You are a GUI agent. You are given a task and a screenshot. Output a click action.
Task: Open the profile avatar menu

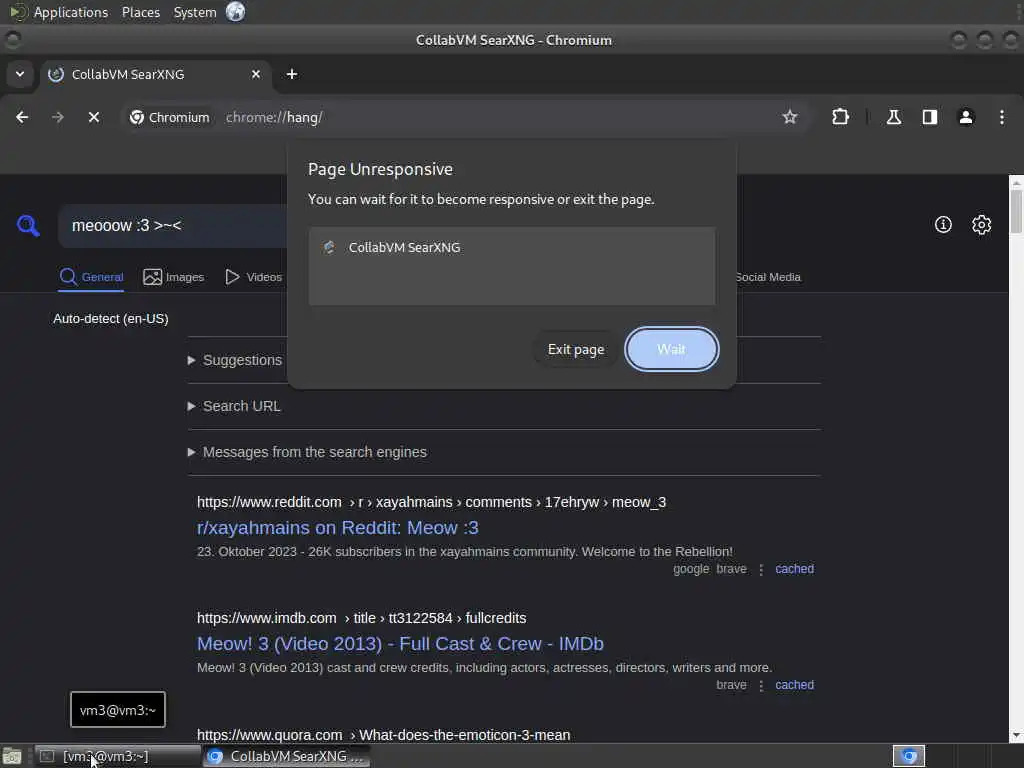966,118
